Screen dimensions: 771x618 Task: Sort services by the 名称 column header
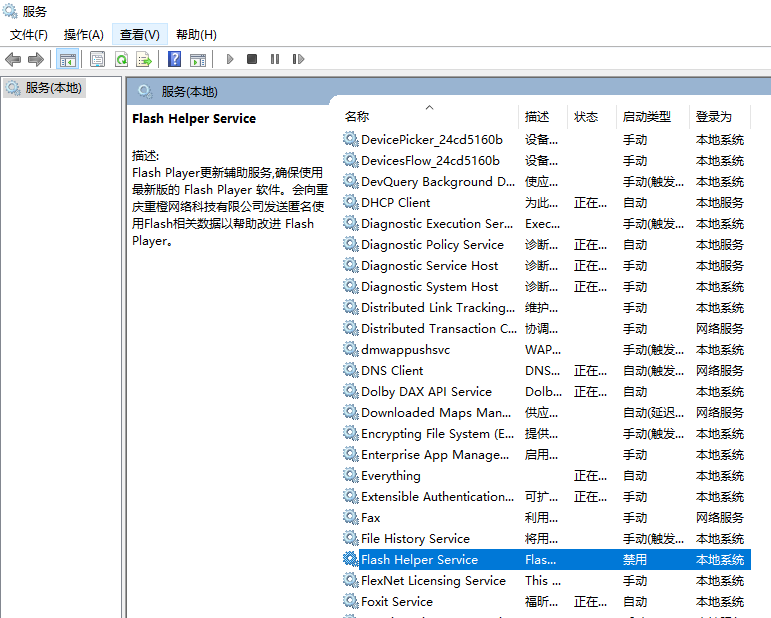point(357,117)
